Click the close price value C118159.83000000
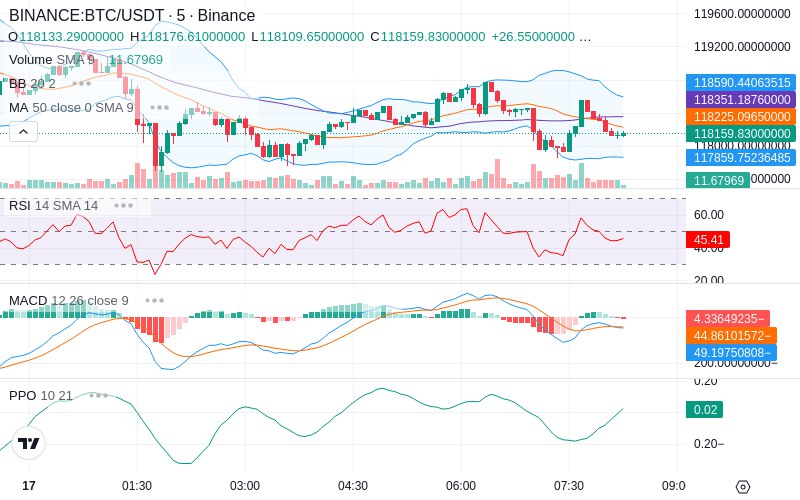 tap(428, 37)
